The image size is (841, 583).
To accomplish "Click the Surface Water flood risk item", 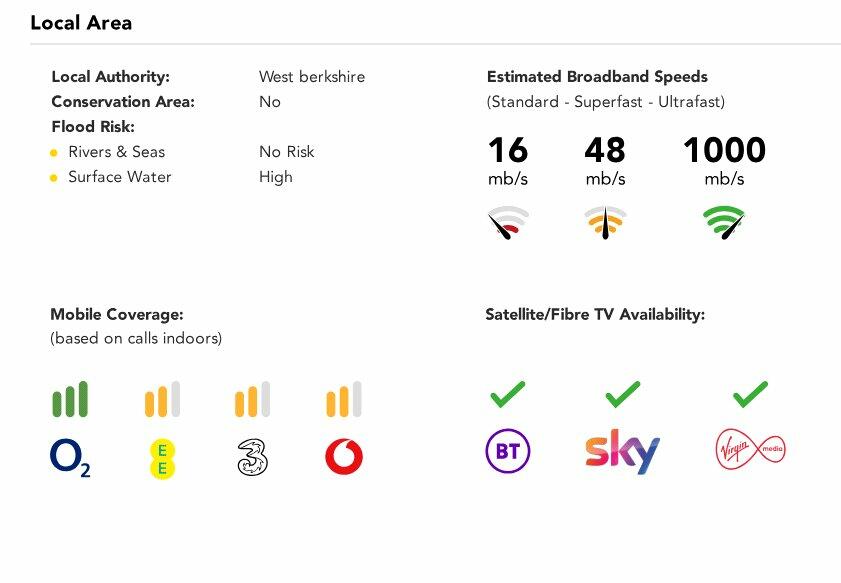I will click(x=119, y=177).
